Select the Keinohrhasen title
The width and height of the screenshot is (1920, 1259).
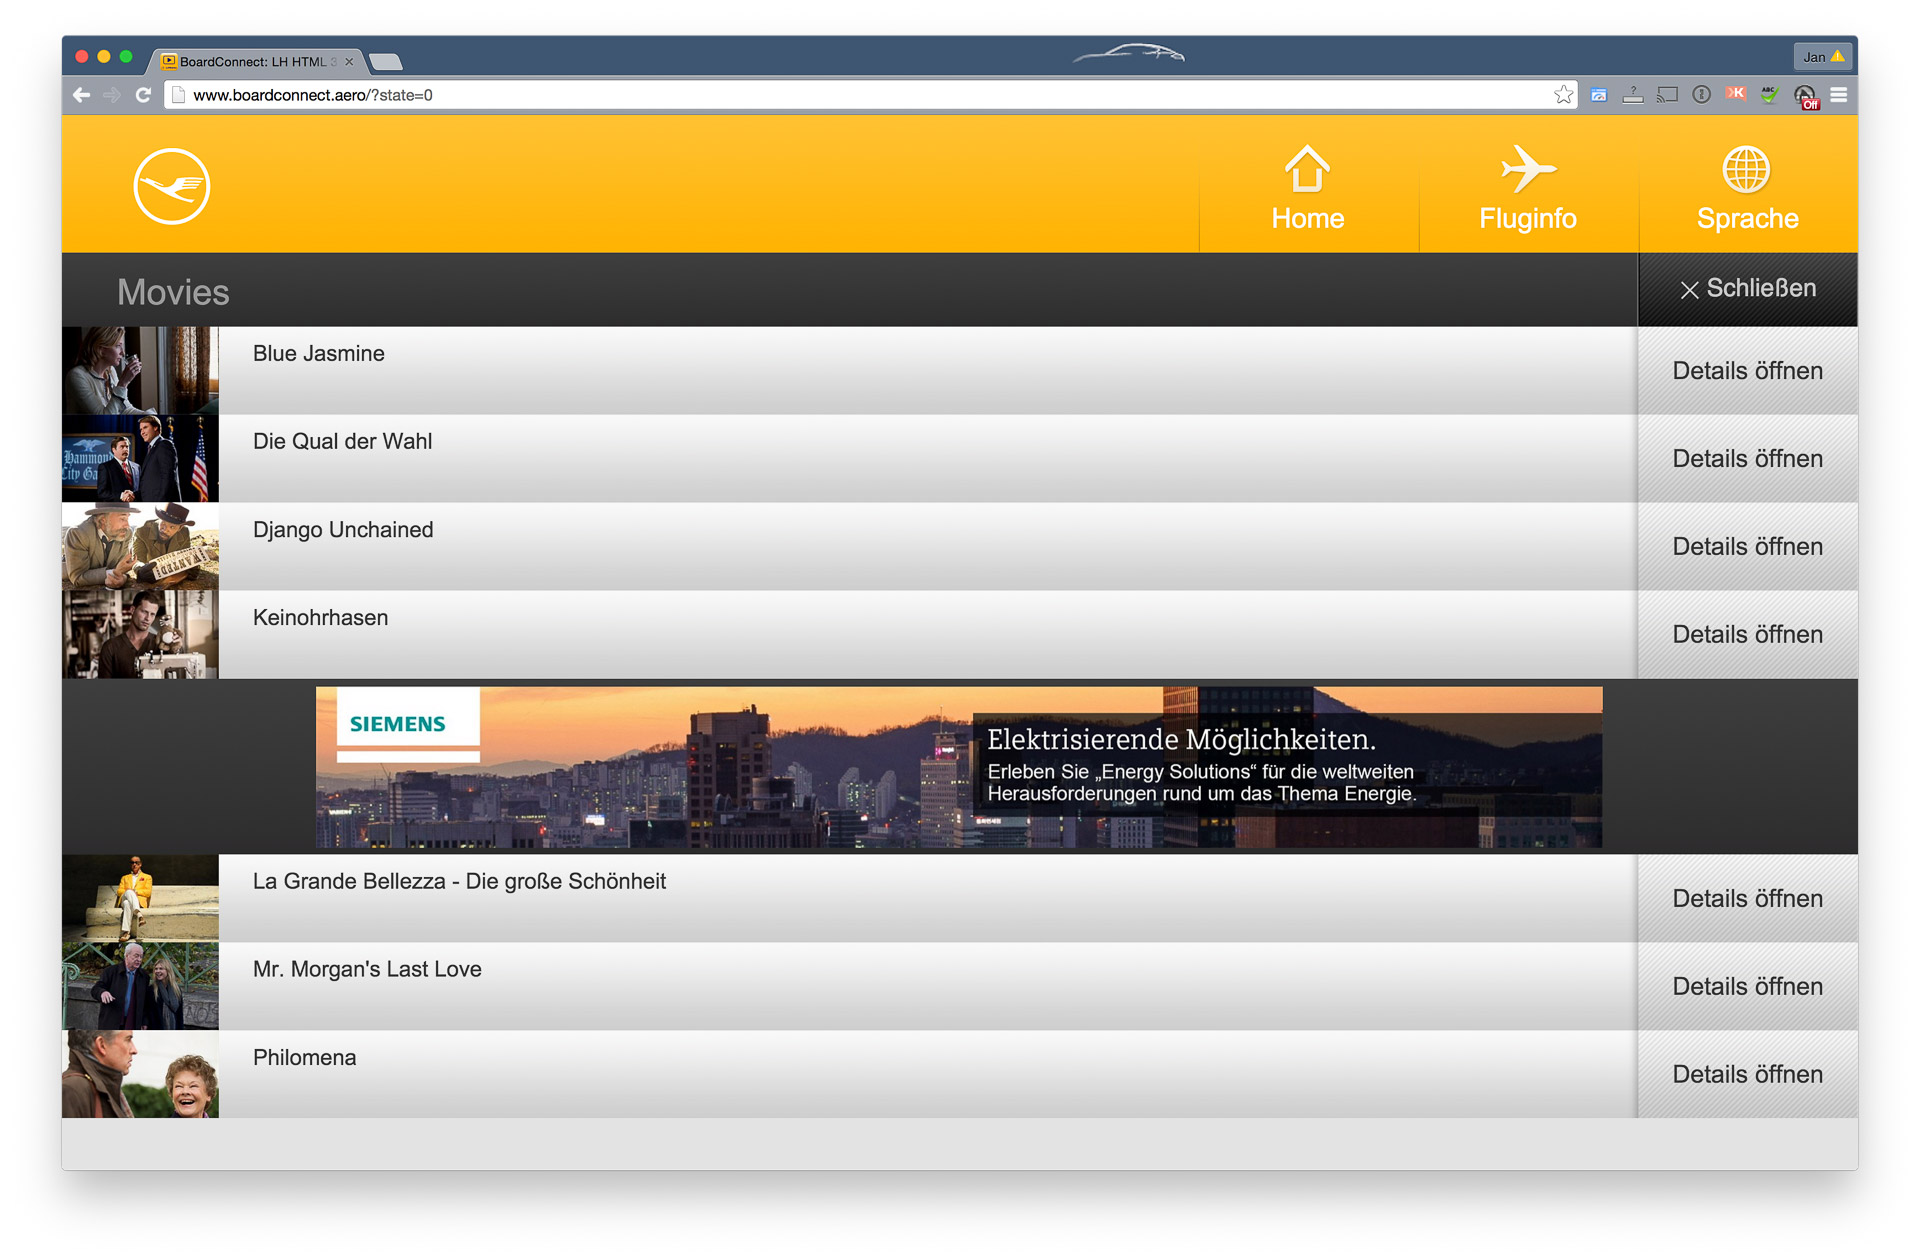(x=320, y=618)
